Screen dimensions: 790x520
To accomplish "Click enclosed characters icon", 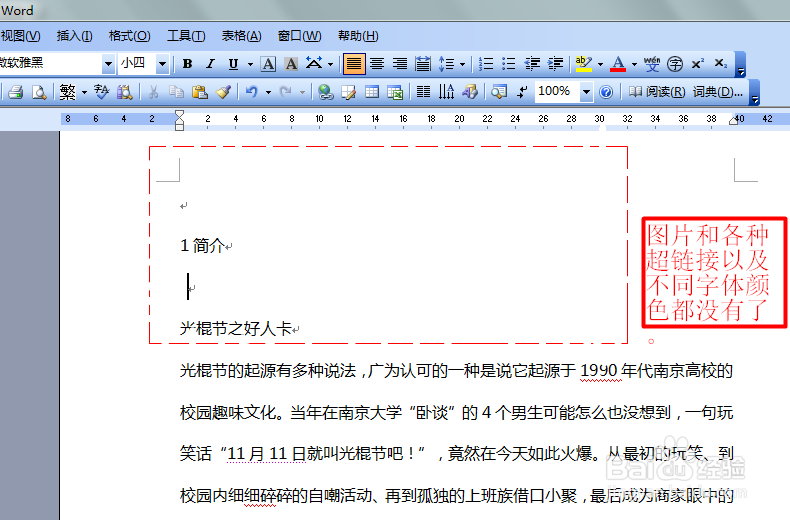I will point(675,64).
